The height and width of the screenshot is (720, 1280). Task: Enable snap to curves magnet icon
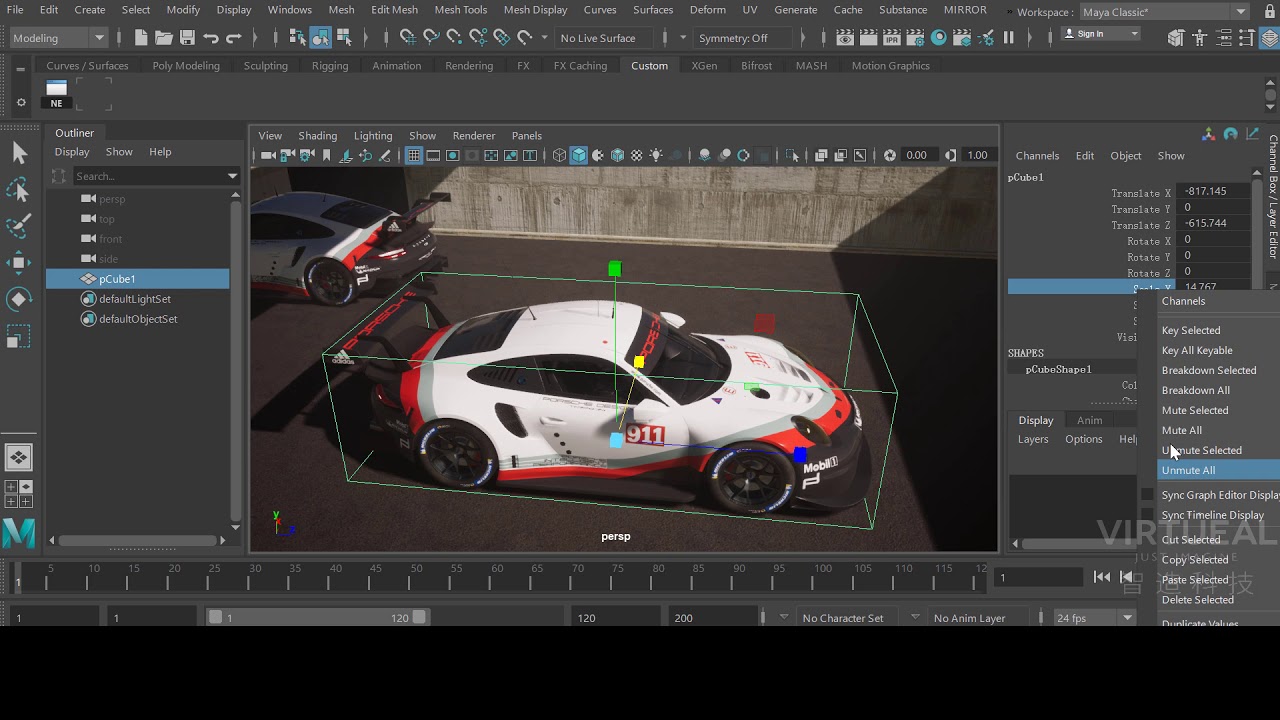431,38
